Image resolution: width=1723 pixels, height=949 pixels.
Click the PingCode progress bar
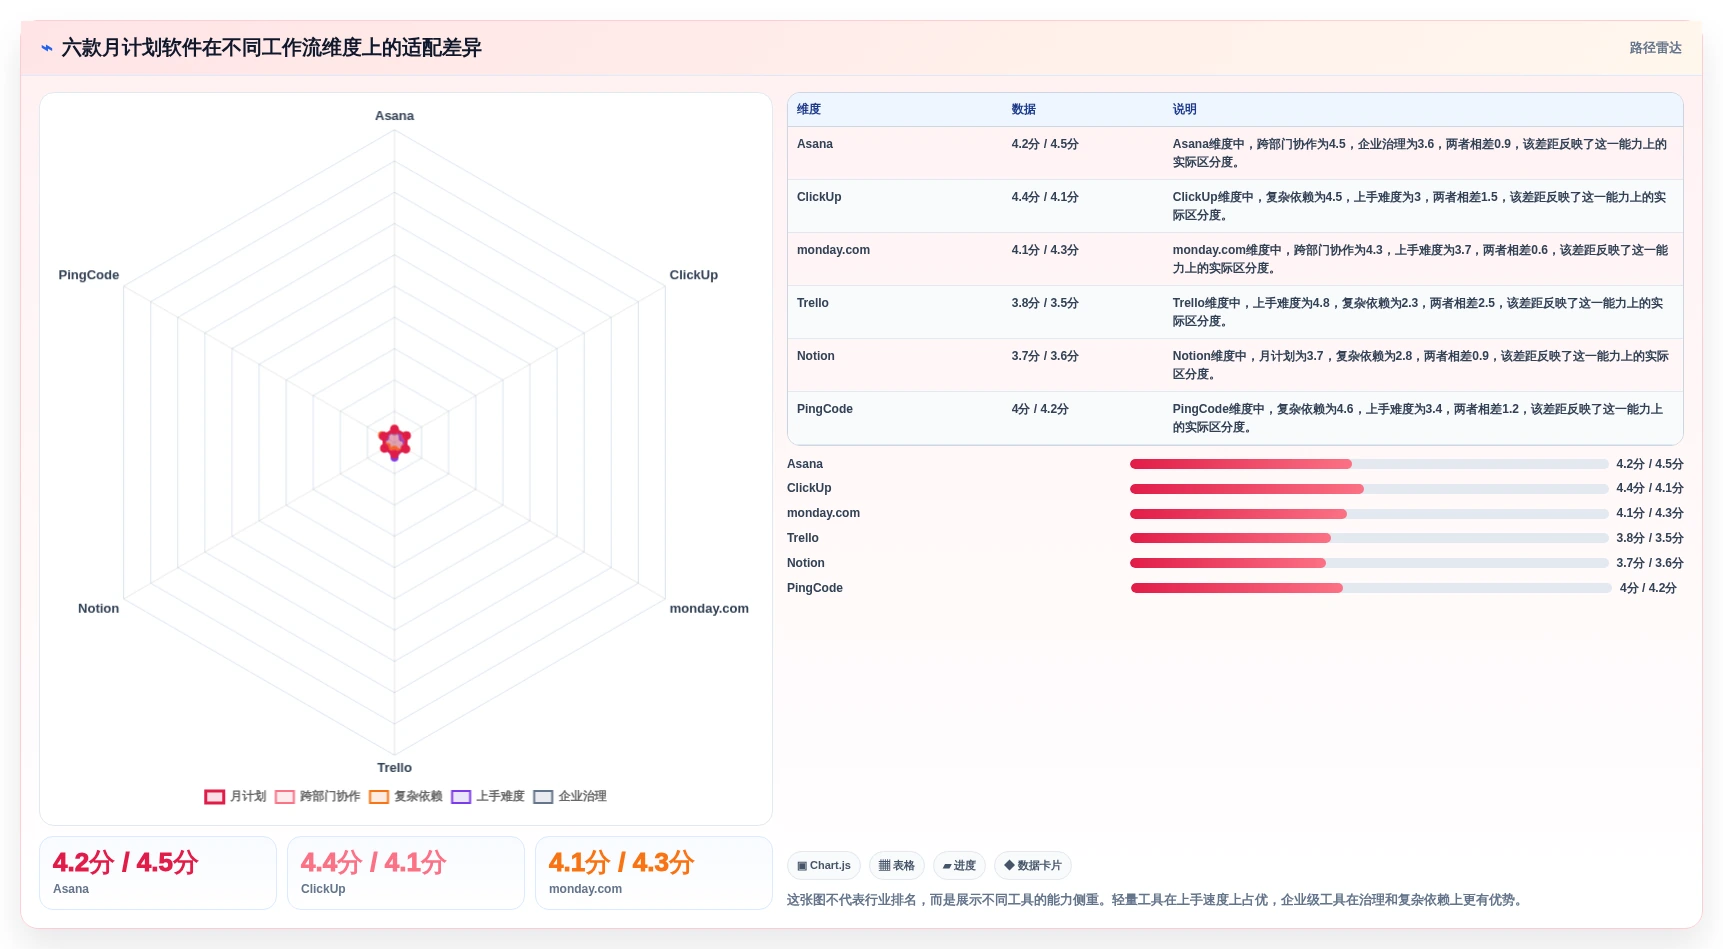(x=1371, y=588)
